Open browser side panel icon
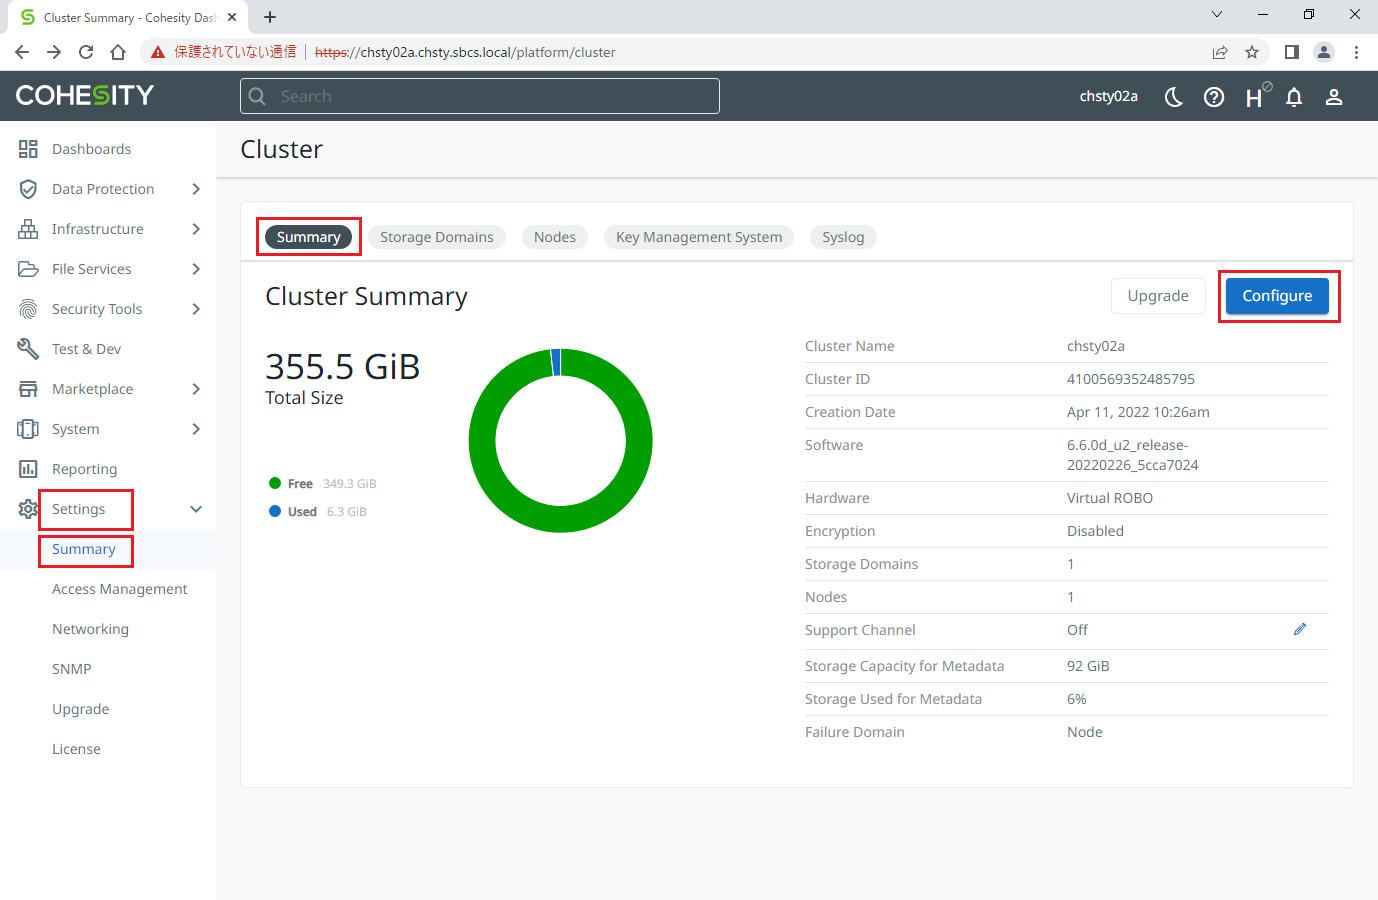This screenshot has height=900, width=1378. pos(1292,52)
